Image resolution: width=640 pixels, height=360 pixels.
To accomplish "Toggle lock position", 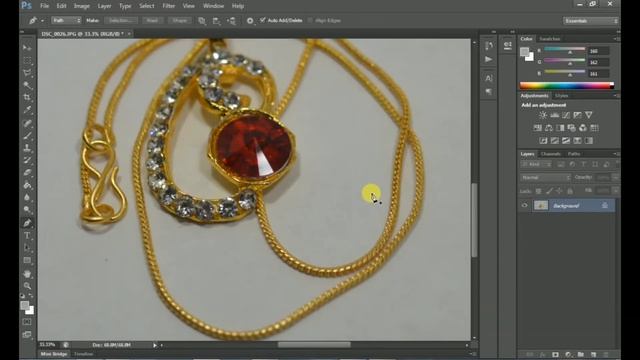I will coord(559,191).
